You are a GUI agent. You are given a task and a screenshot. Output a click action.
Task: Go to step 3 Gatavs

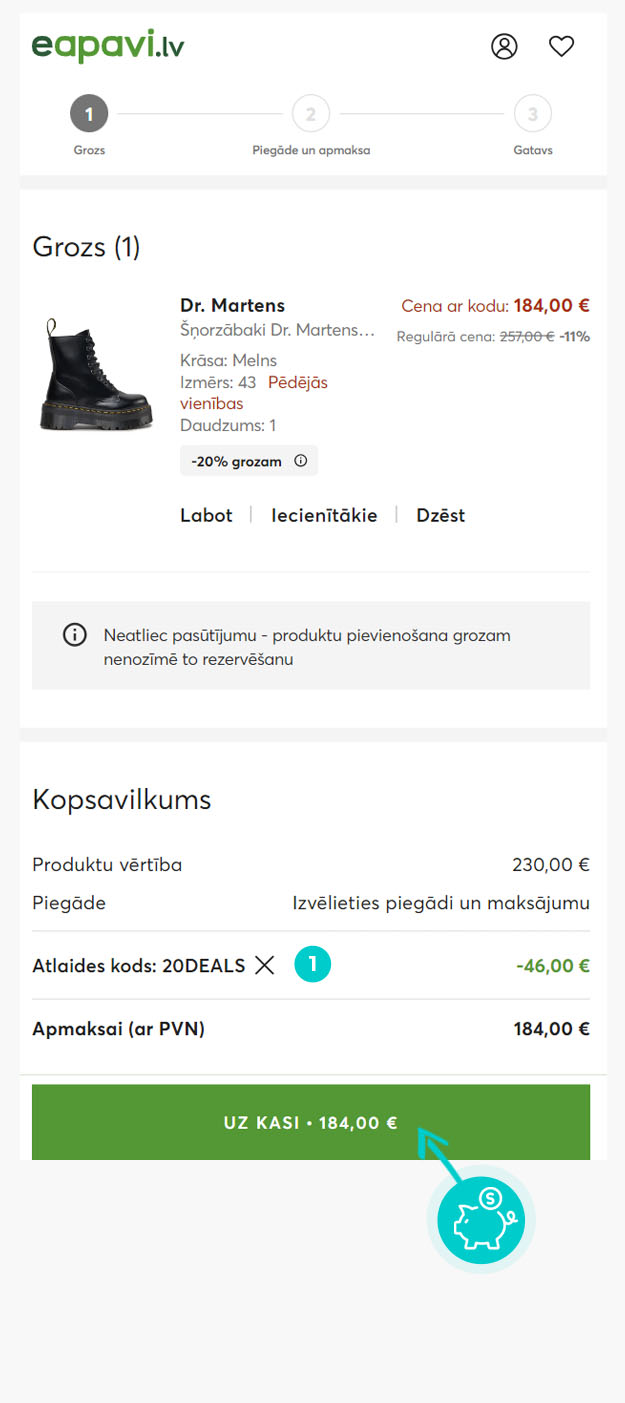(x=532, y=115)
